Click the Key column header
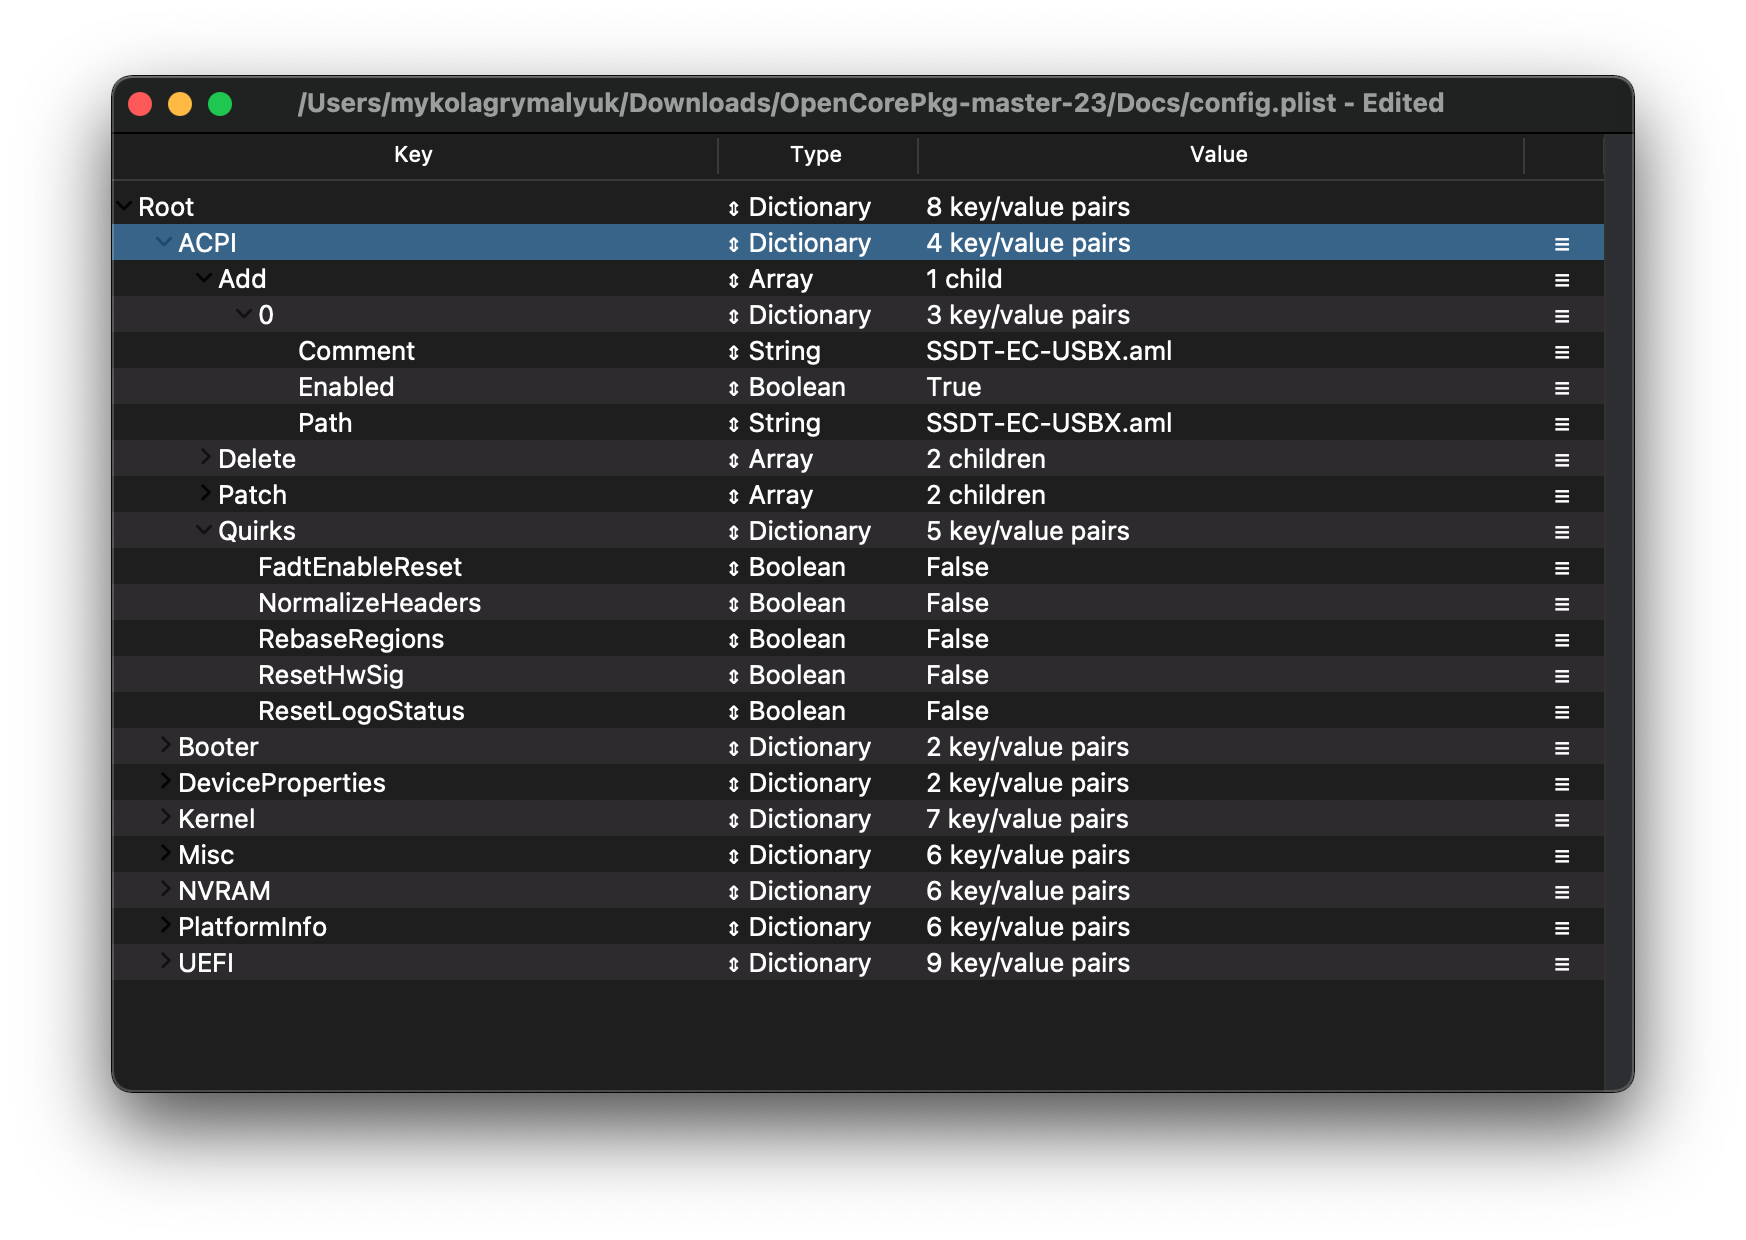The width and height of the screenshot is (1746, 1240). click(x=413, y=154)
